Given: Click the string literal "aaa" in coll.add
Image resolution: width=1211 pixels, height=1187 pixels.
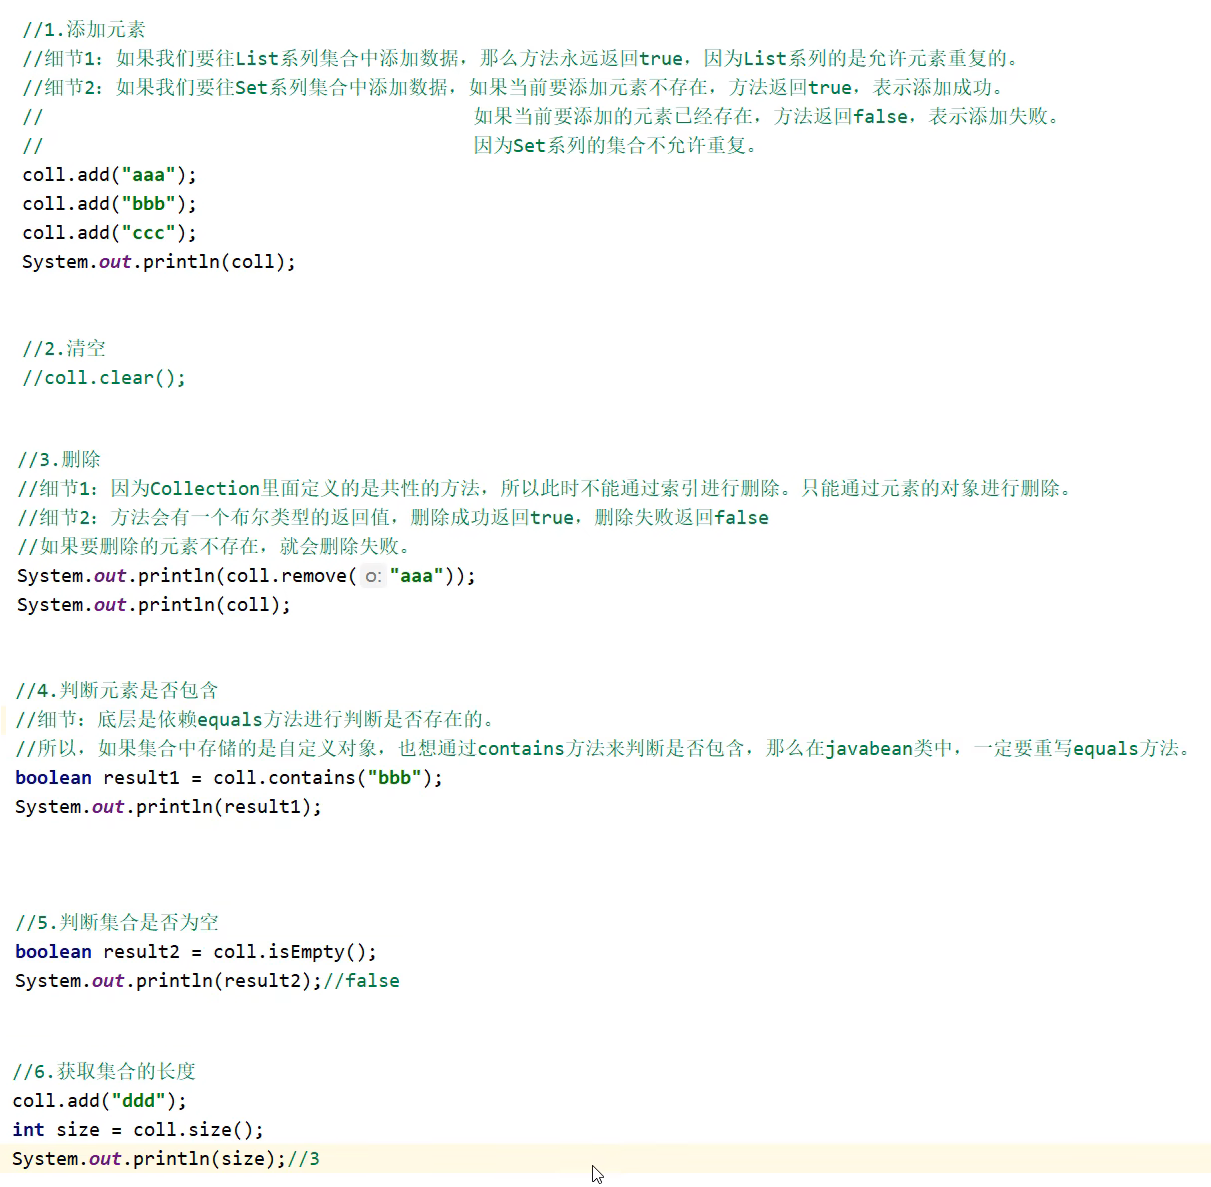Looking at the screenshot, I should pos(146,174).
